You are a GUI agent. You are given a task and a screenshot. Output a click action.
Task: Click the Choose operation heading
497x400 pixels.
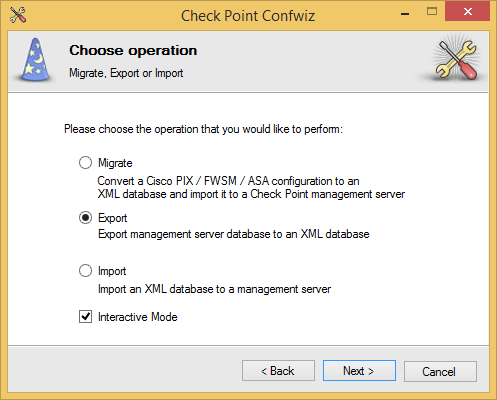133,50
